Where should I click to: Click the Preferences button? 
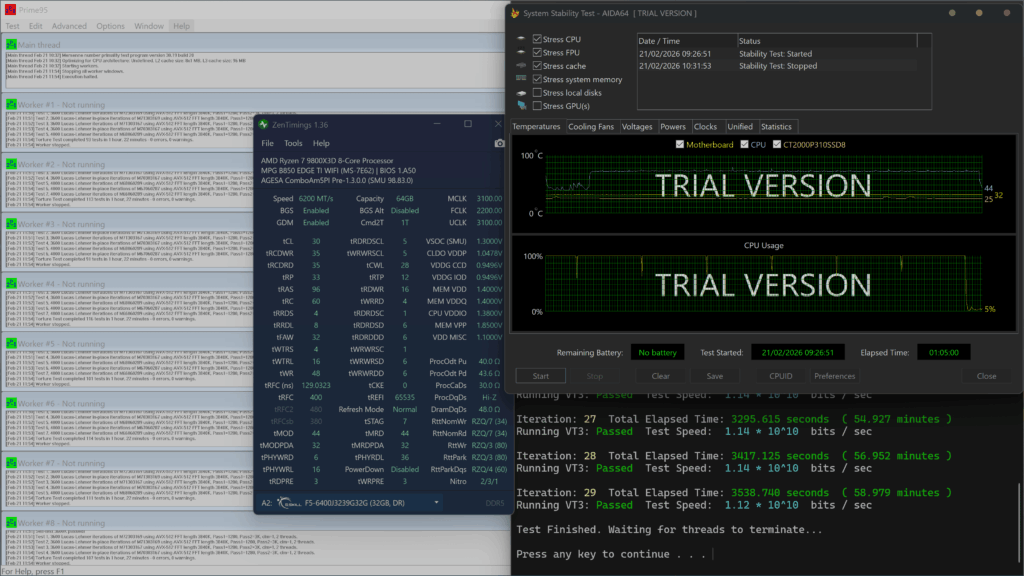pos(834,376)
